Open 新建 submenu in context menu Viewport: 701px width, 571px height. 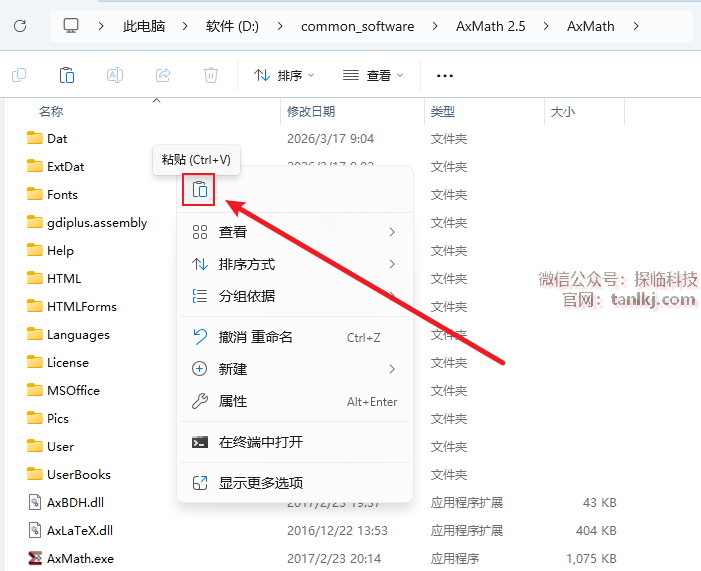[295, 369]
